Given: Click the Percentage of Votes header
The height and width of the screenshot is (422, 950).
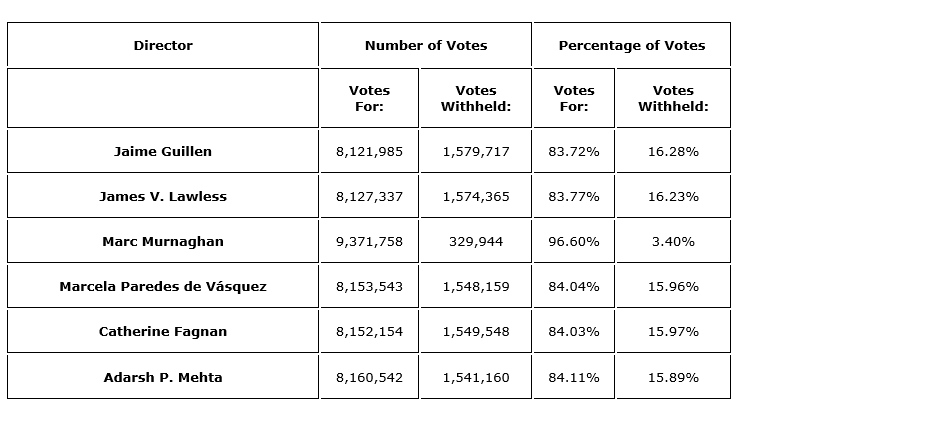Looking at the screenshot, I should [x=632, y=45].
